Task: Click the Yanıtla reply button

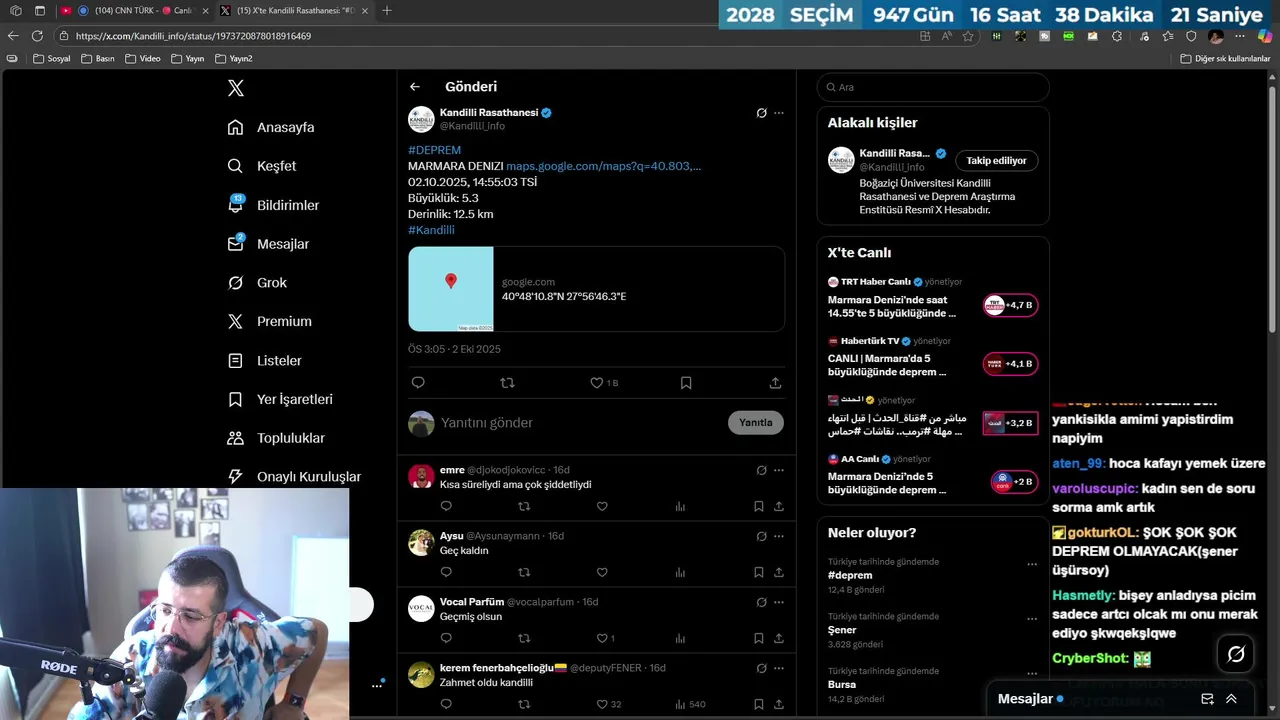Action: (x=756, y=423)
